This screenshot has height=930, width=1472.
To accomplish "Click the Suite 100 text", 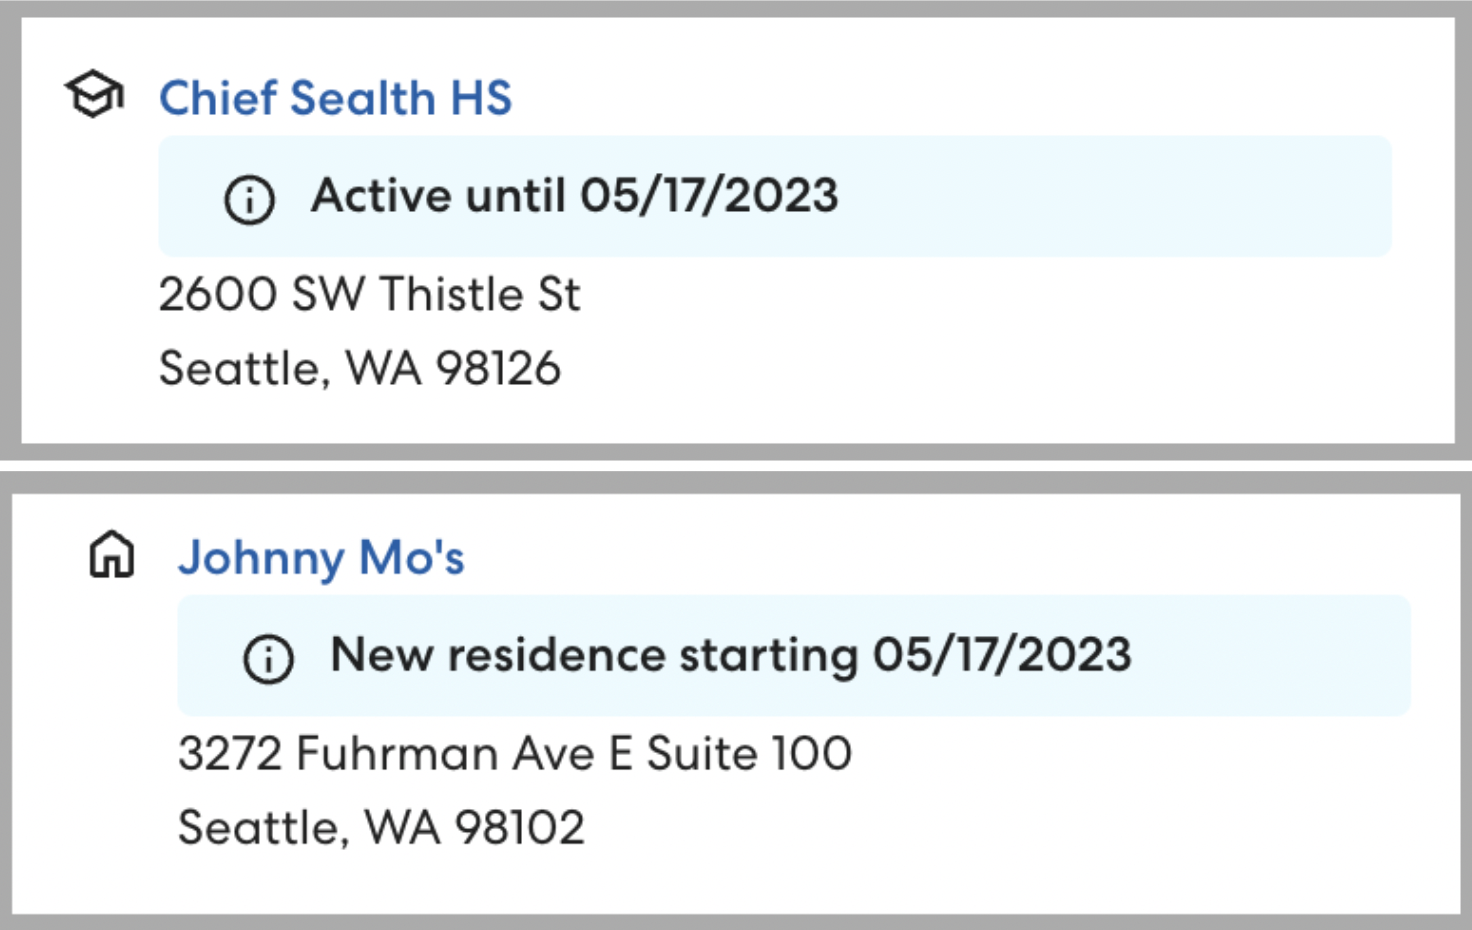I will (x=749, y=754).
